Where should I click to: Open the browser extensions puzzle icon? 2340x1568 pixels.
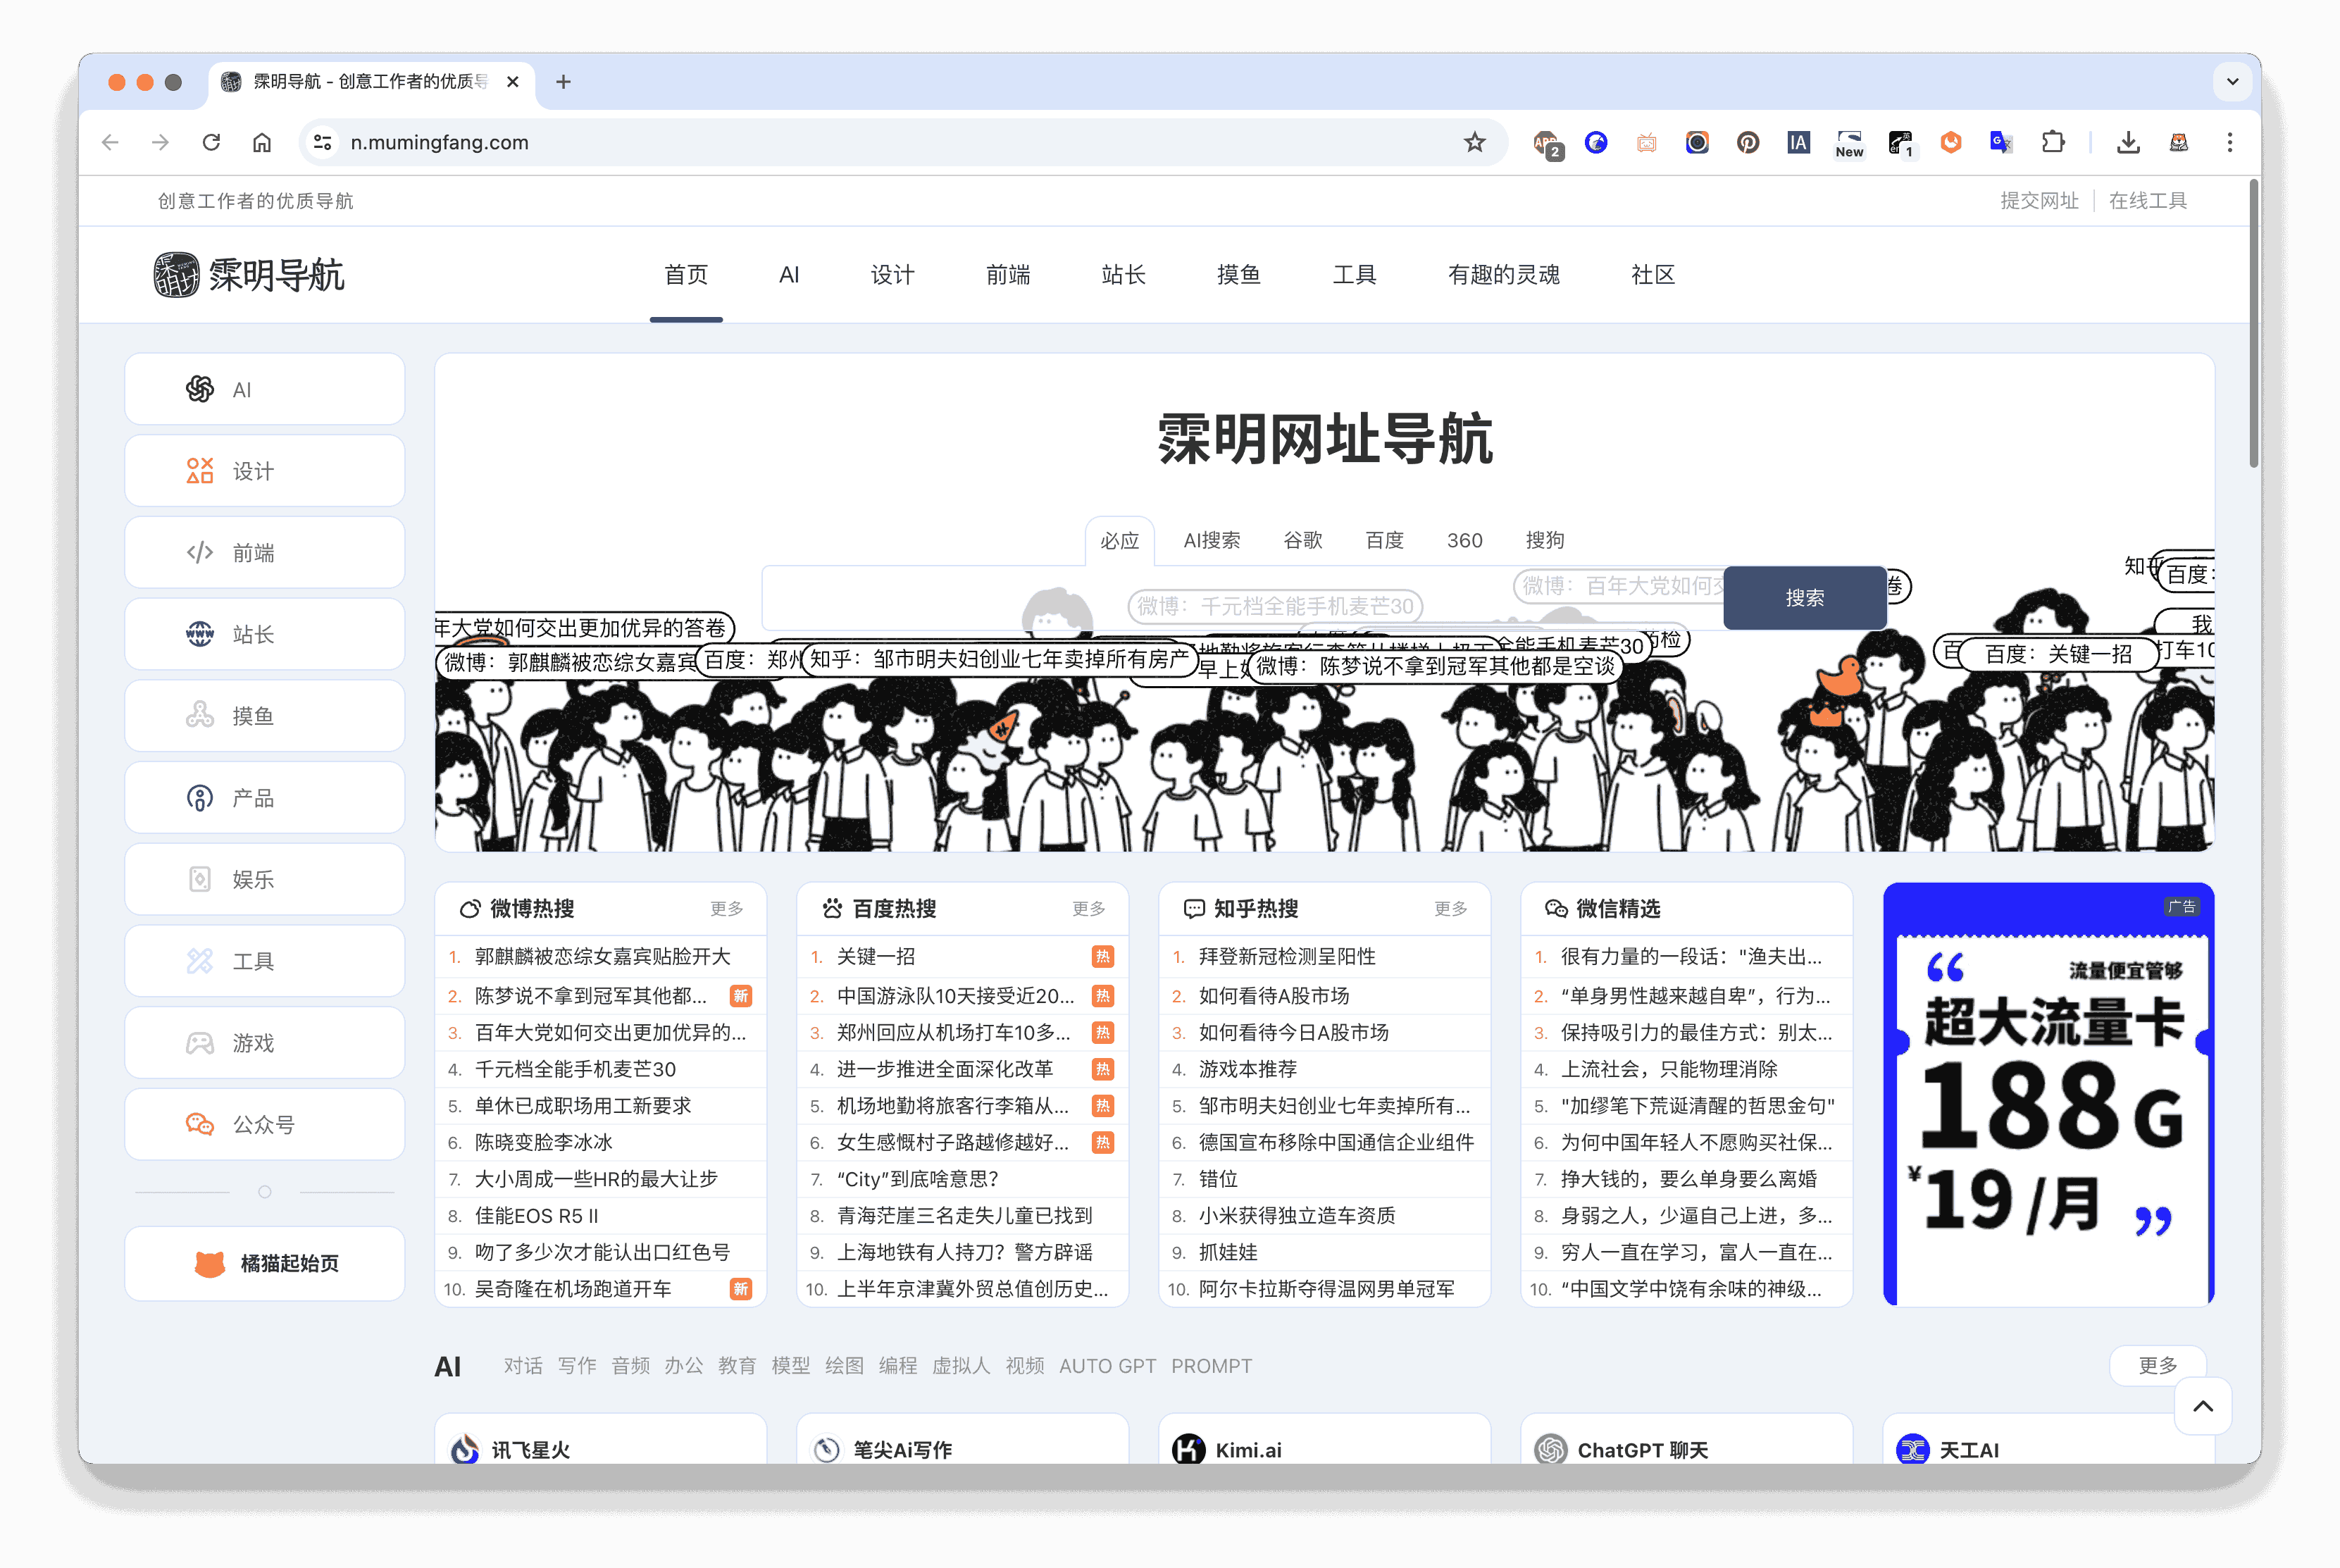[x=2053, y=142]
